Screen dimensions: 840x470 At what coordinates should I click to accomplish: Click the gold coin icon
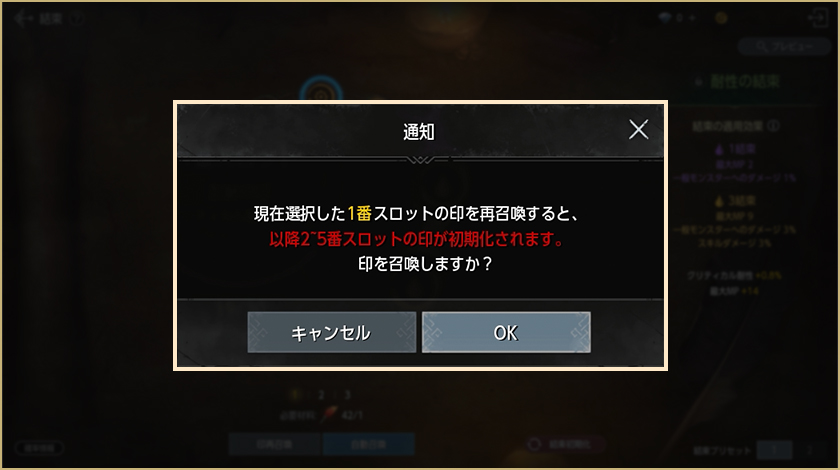[x=721, y=18]
